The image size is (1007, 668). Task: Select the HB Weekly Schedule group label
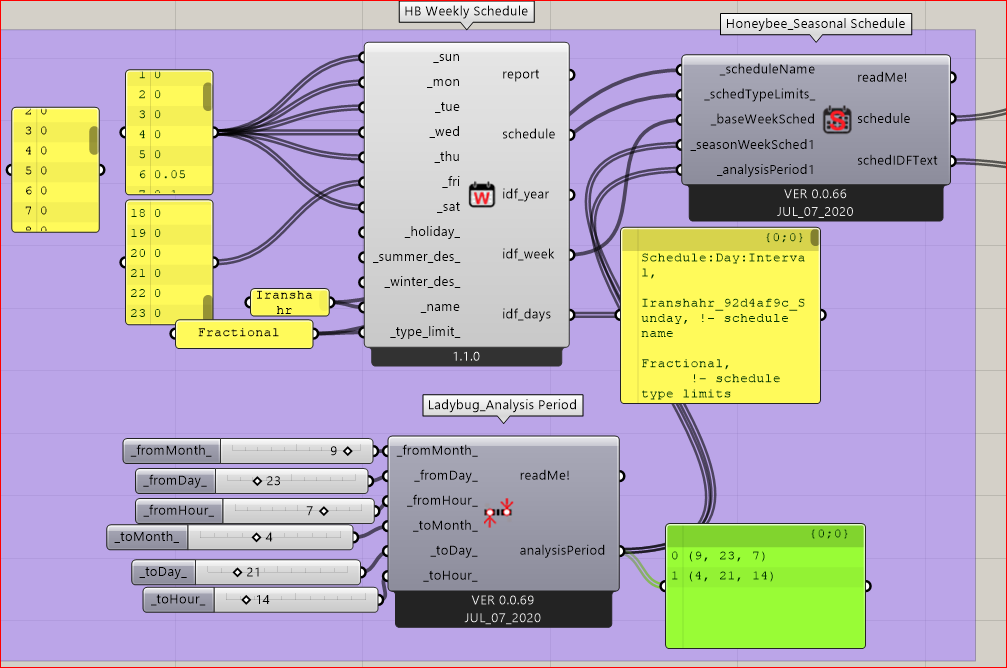466,11
